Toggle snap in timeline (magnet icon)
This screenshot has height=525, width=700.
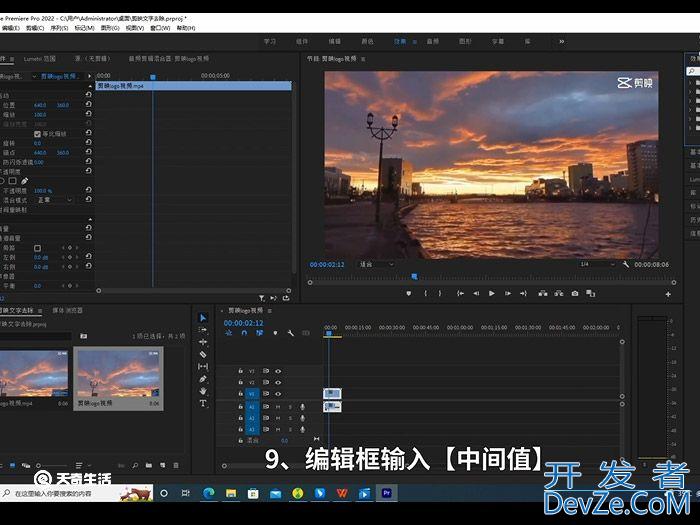[244, 333]
